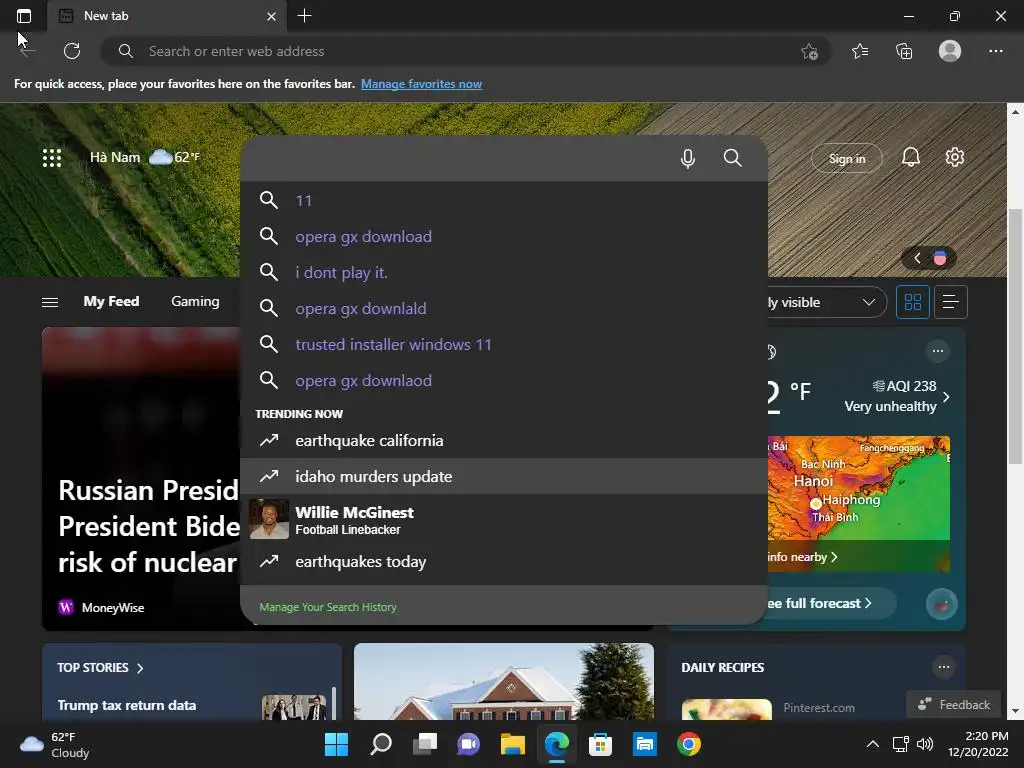Select suggestion 'opera gx download'
This screenshot has width=1024, height=768.
pos(504,236)
